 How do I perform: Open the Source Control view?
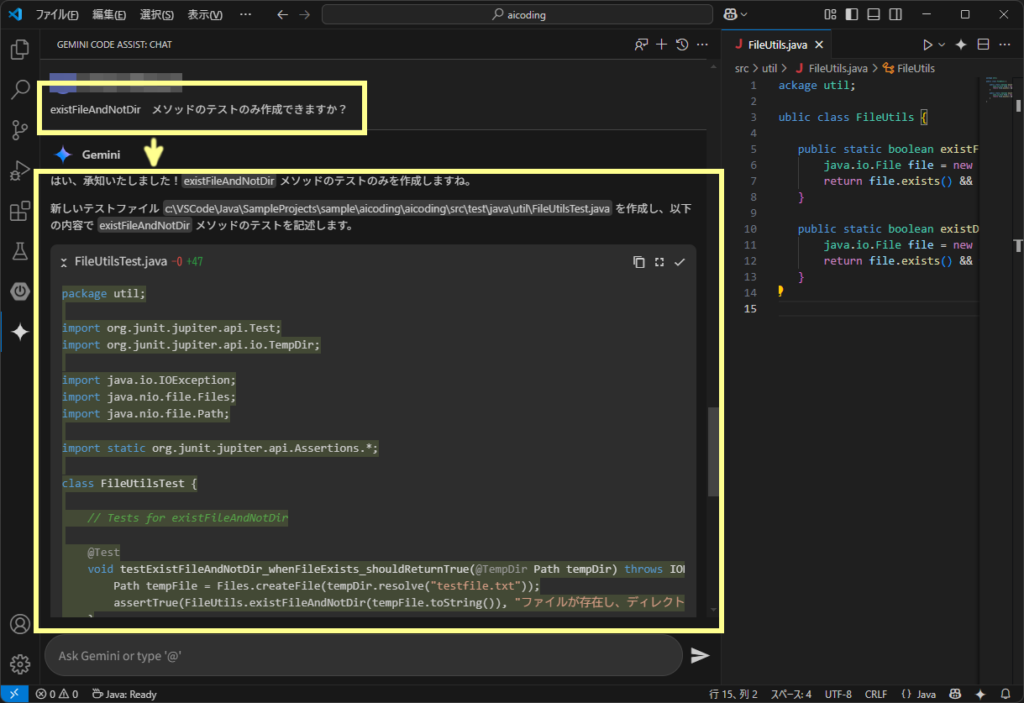click(x=20, y=129)
